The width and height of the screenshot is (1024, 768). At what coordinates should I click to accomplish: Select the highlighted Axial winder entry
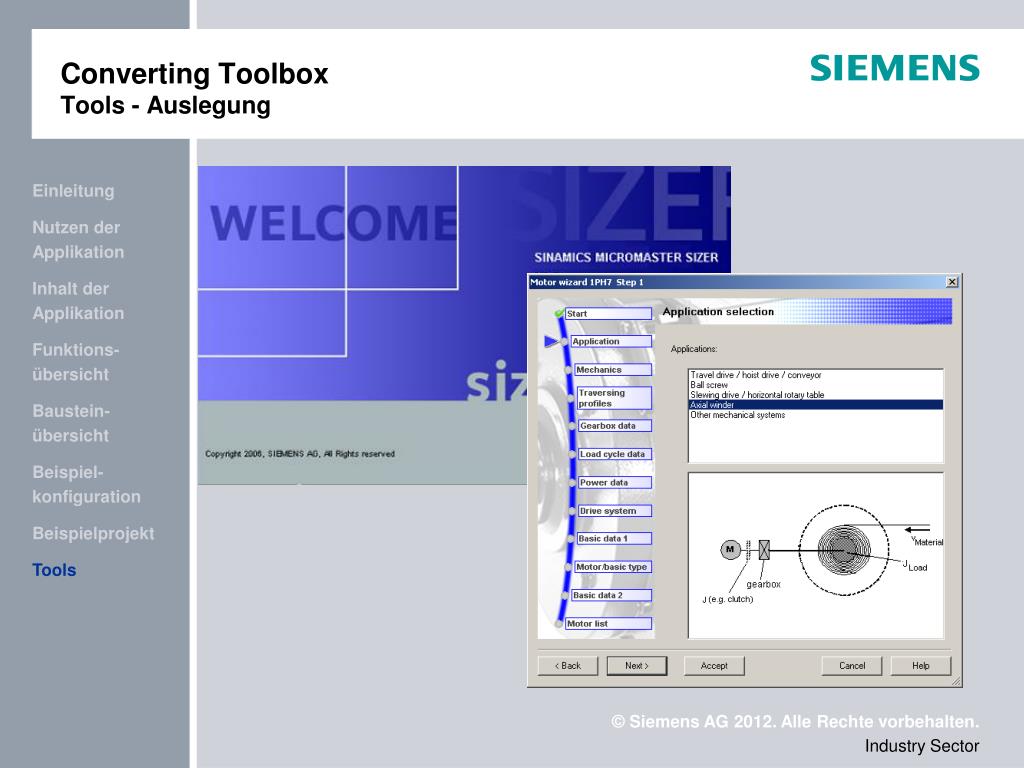pyautogui.click(x=816, y=405)
